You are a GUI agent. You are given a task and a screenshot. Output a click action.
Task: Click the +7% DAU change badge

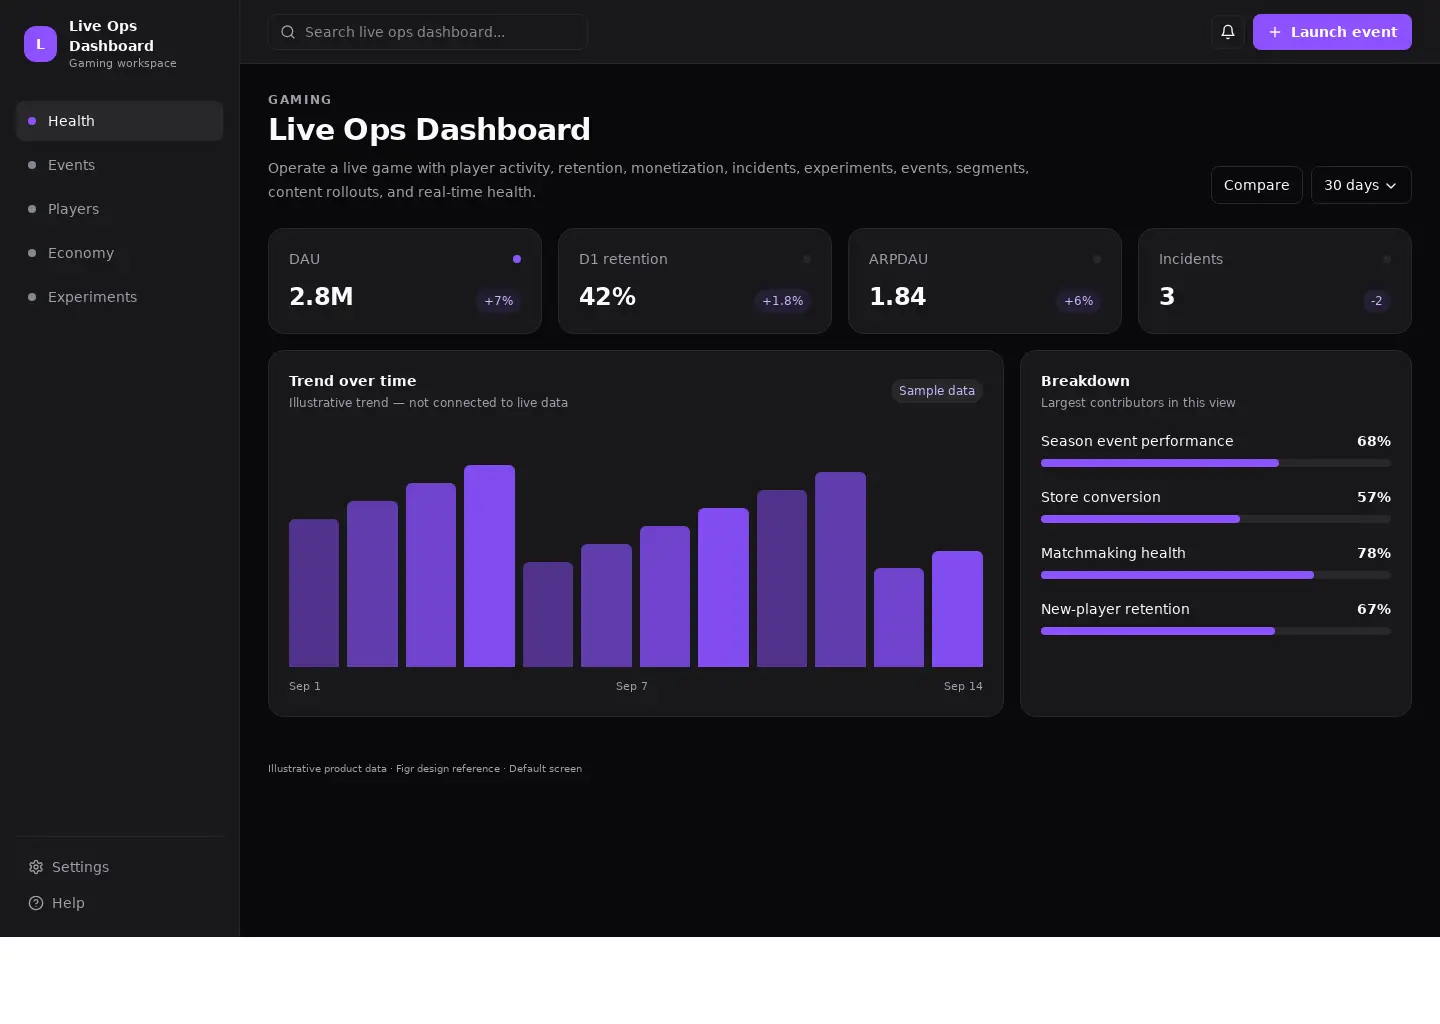click(499, 301)
